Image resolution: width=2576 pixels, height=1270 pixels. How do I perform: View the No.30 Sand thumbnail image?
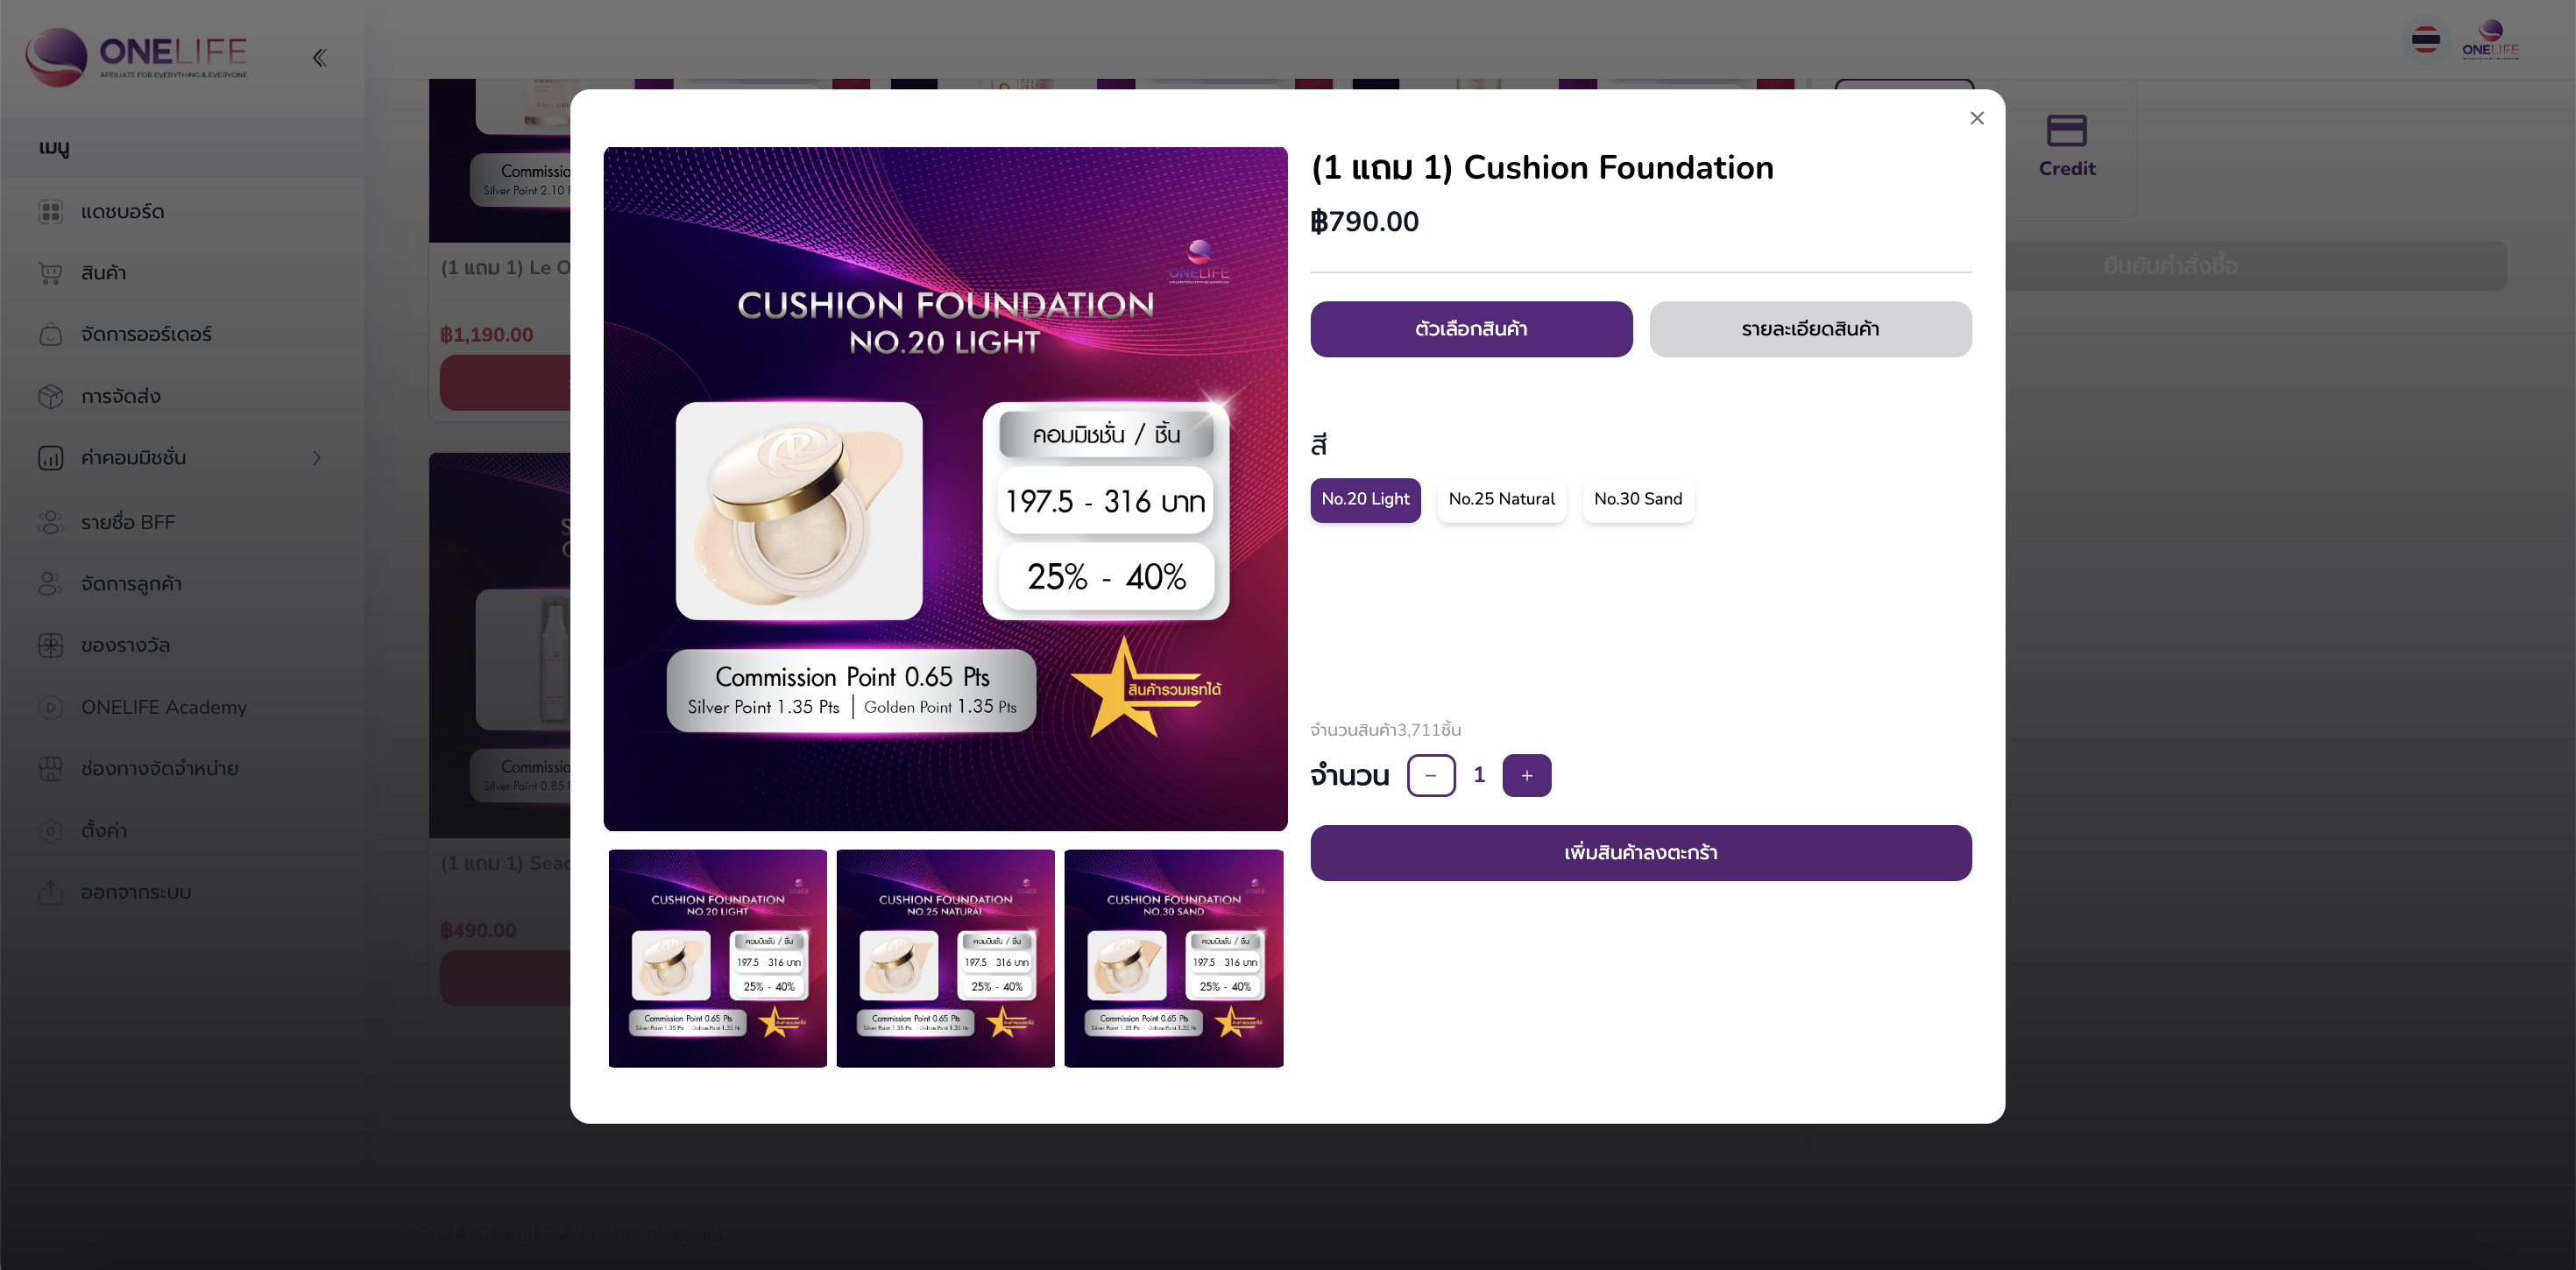tap(1173, 958)
